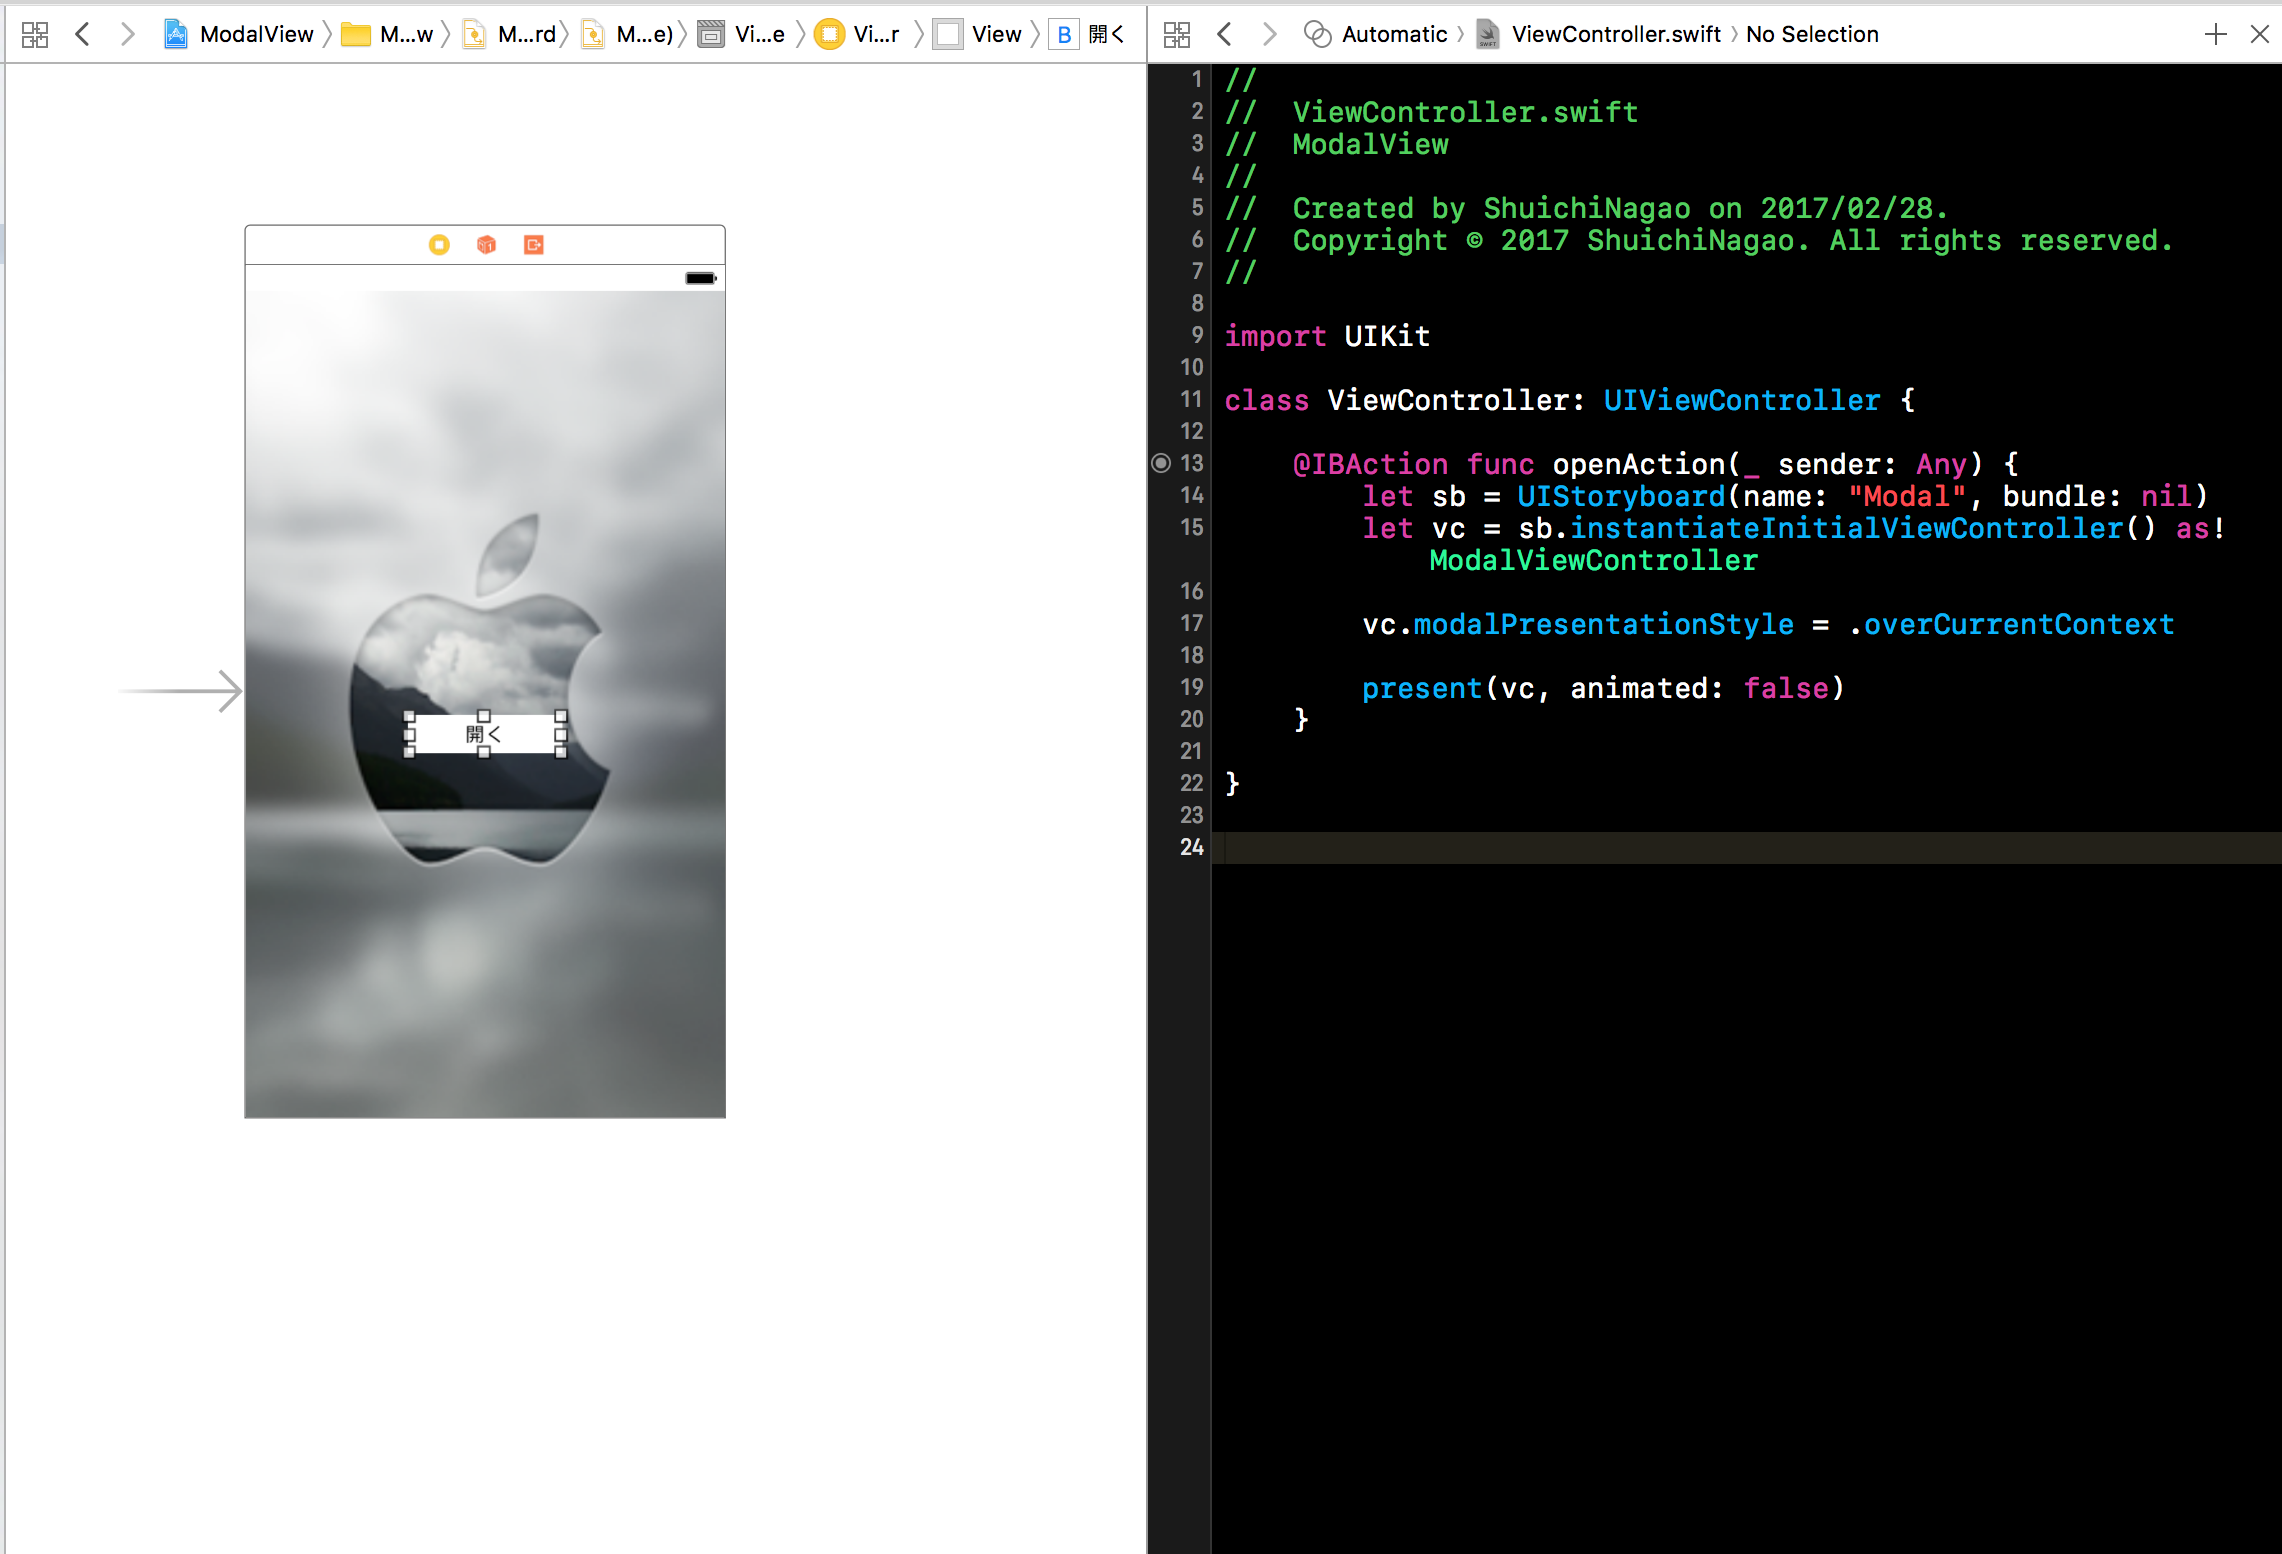The image size is (2282, 1554).
Task: Open related items menu in left editor
Action: (35, 35)
